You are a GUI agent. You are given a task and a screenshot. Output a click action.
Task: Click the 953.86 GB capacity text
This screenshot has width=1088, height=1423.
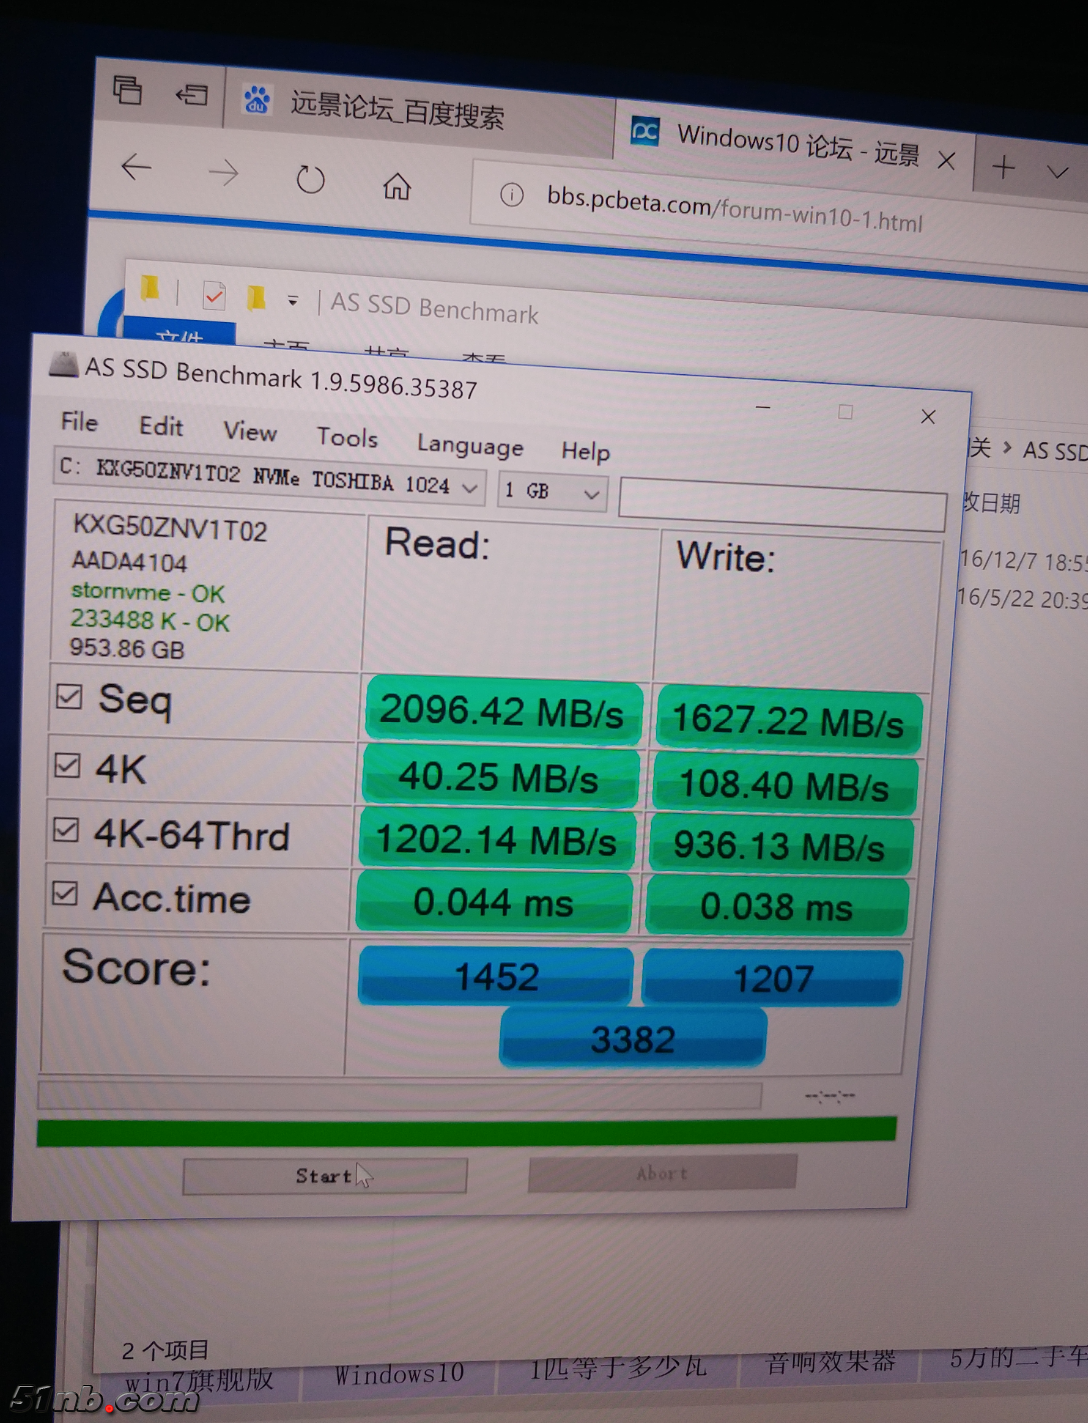(x=127, y=649)
